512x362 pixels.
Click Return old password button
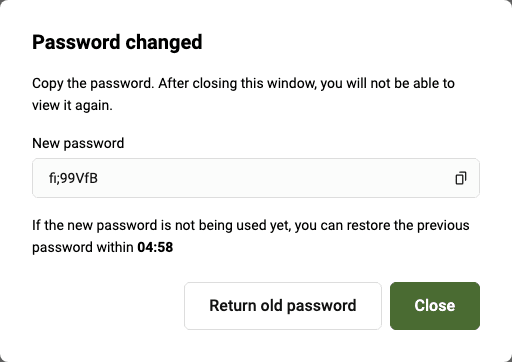pos(283,306)
